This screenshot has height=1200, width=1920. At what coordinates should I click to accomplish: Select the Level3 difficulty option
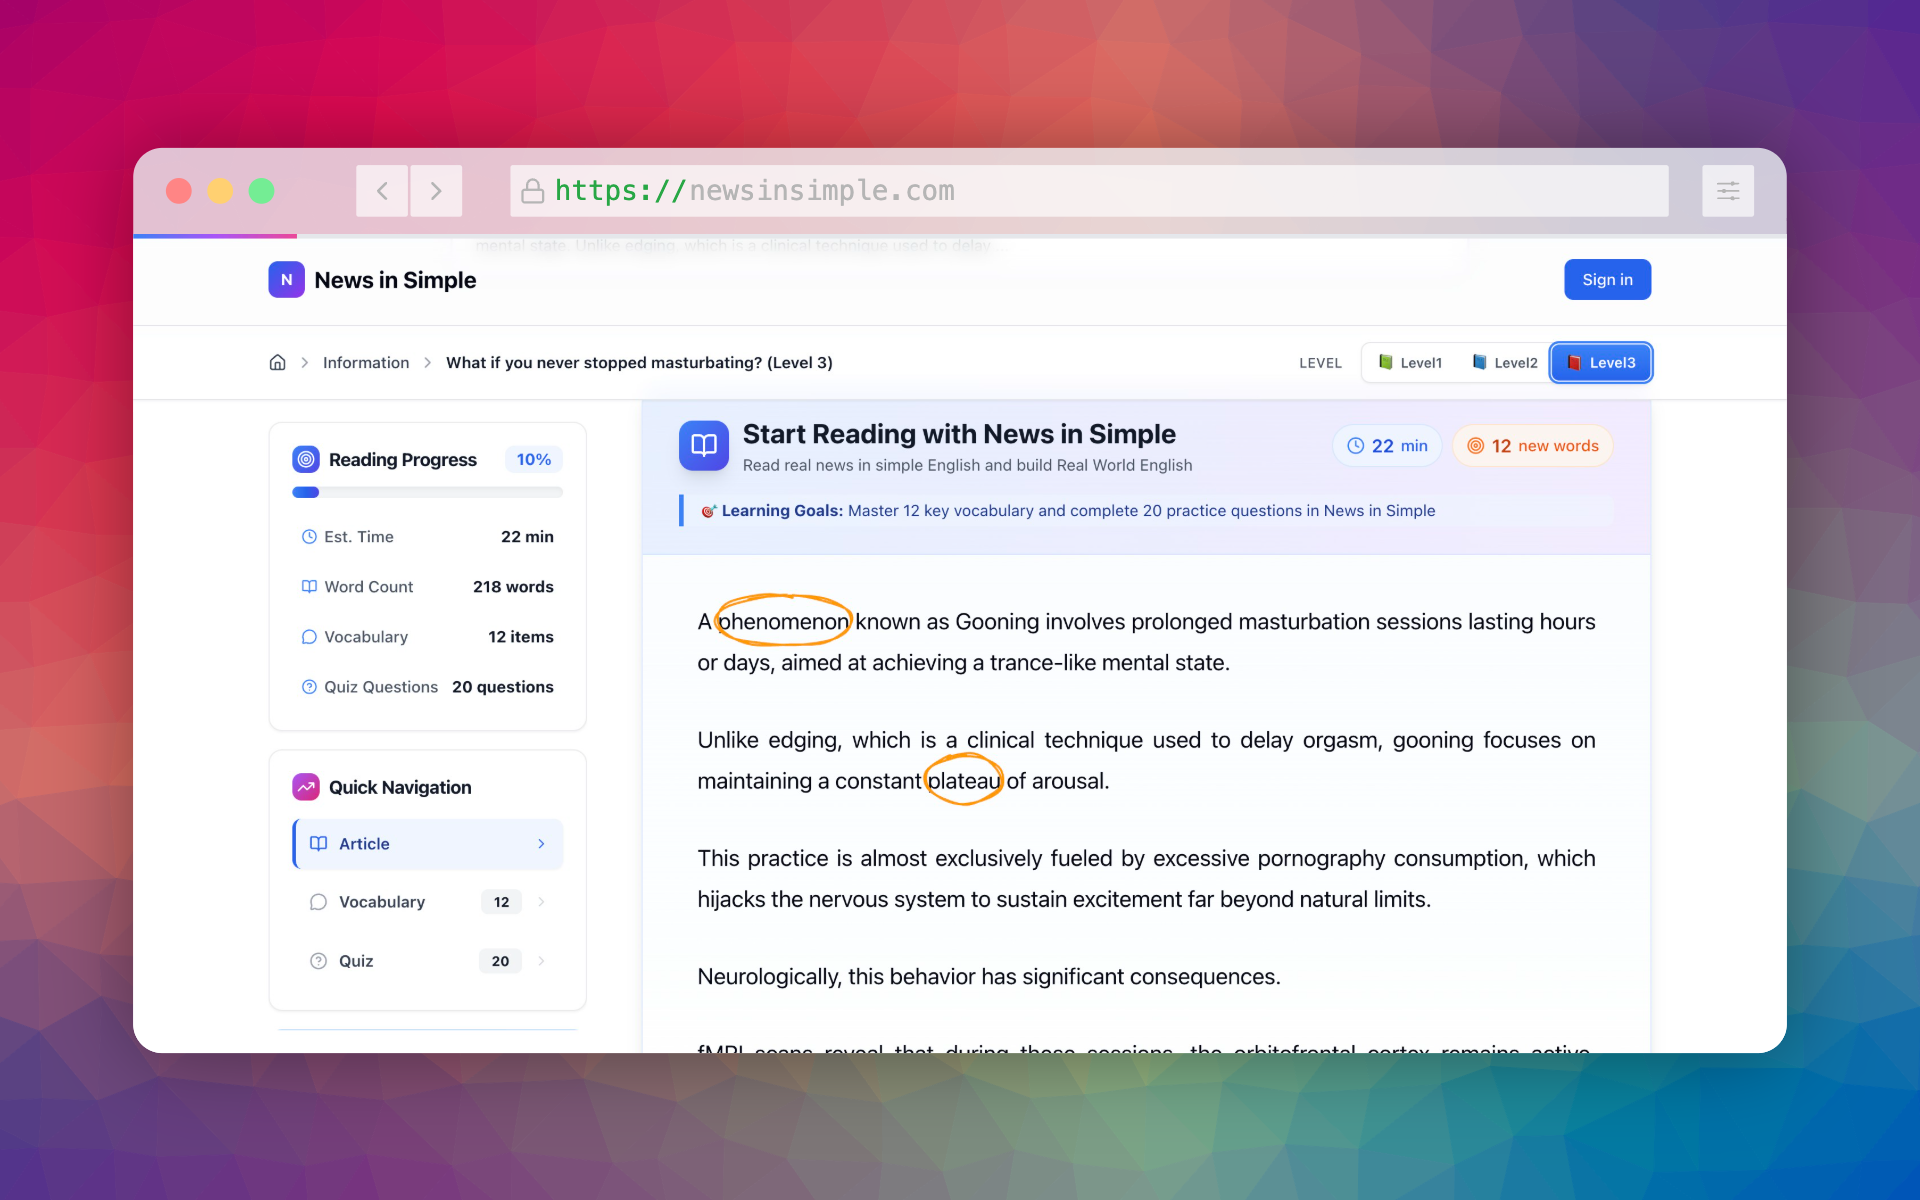click(x=1600, y=362)
